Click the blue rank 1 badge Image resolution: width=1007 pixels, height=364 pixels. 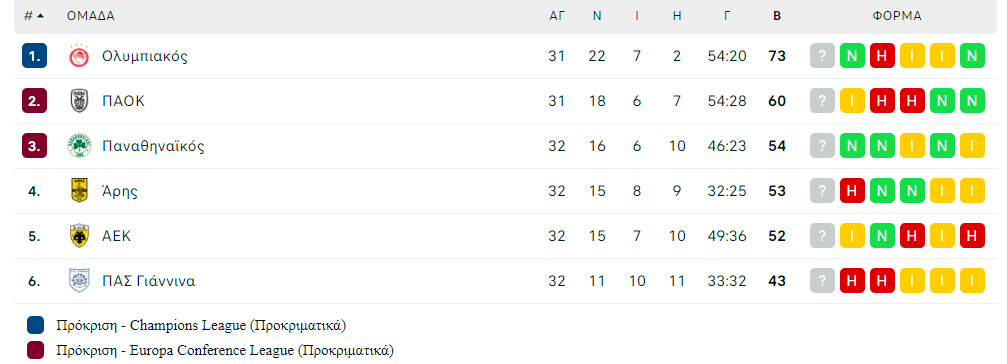click(34, 56)
